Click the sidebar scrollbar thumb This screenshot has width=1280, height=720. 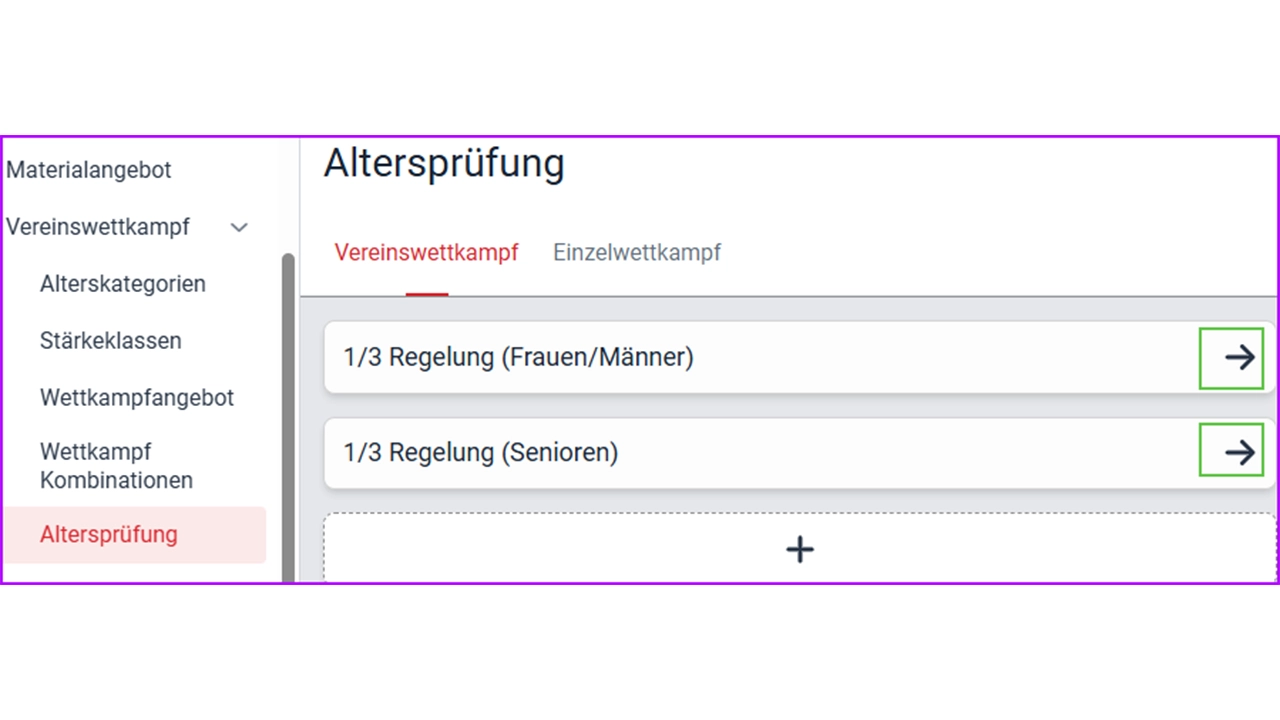tap(288, 417)
